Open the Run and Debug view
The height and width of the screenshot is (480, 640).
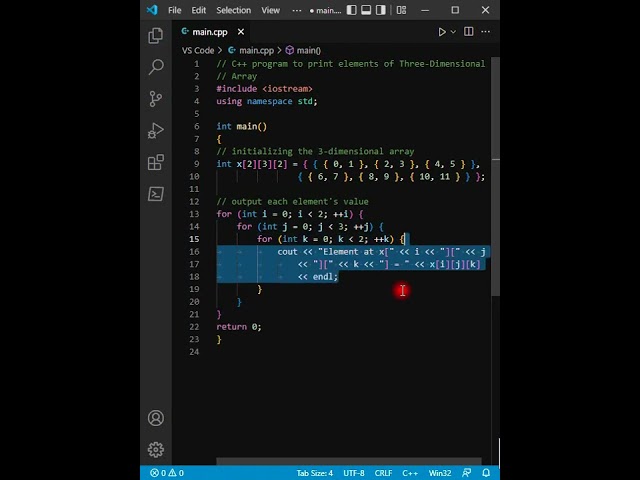(x=156, y=131)
